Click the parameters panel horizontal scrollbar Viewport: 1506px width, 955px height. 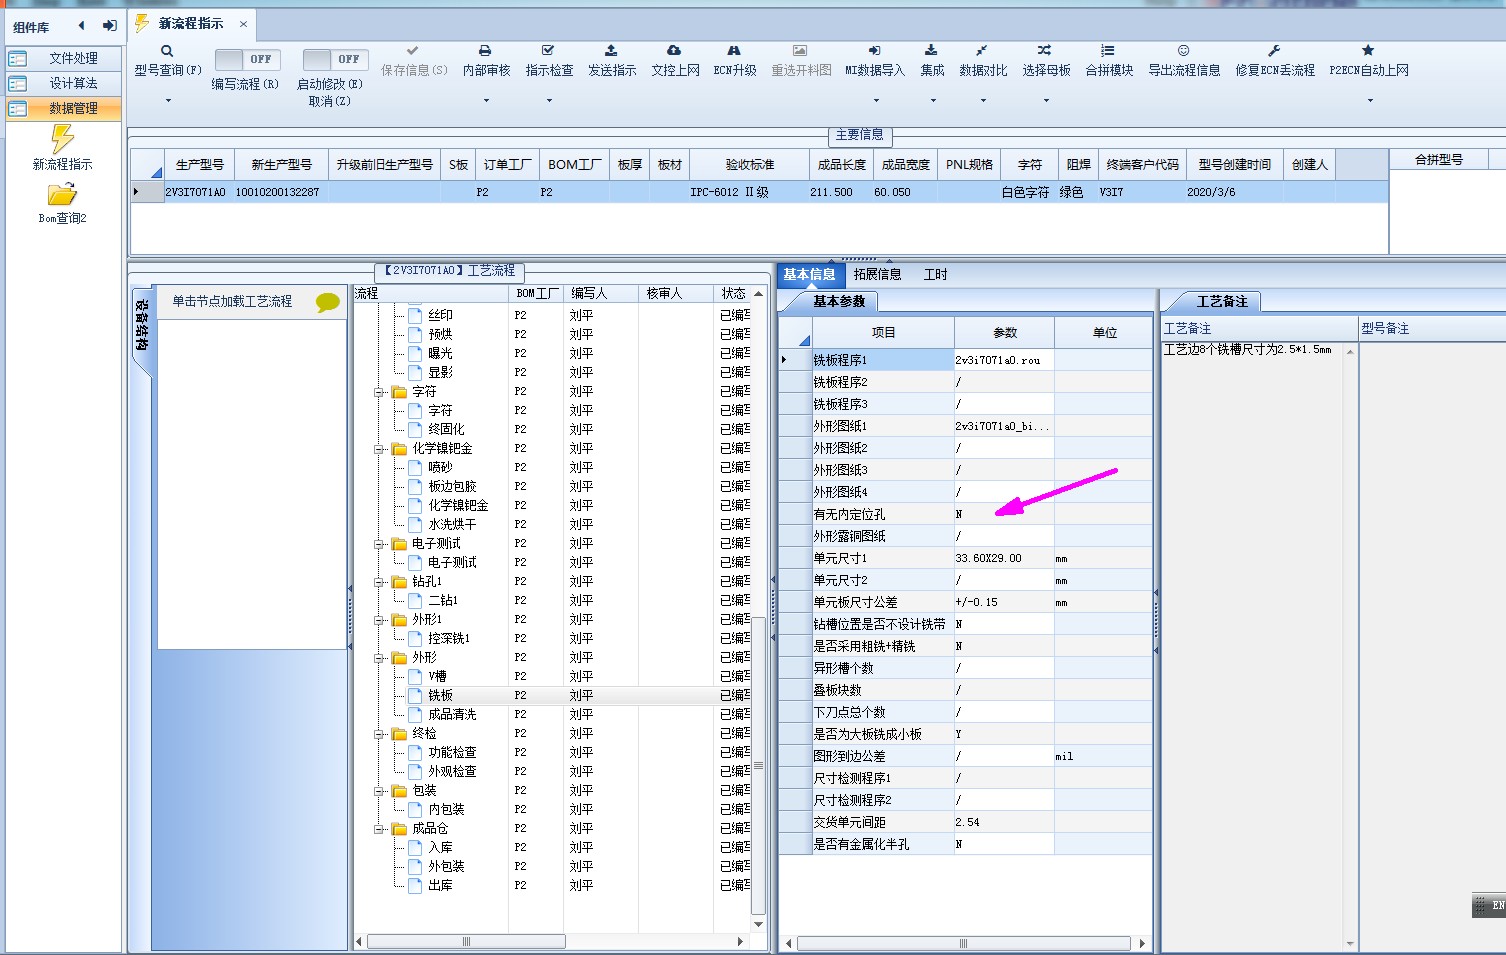pyautogui.click(x=965, y=943)
